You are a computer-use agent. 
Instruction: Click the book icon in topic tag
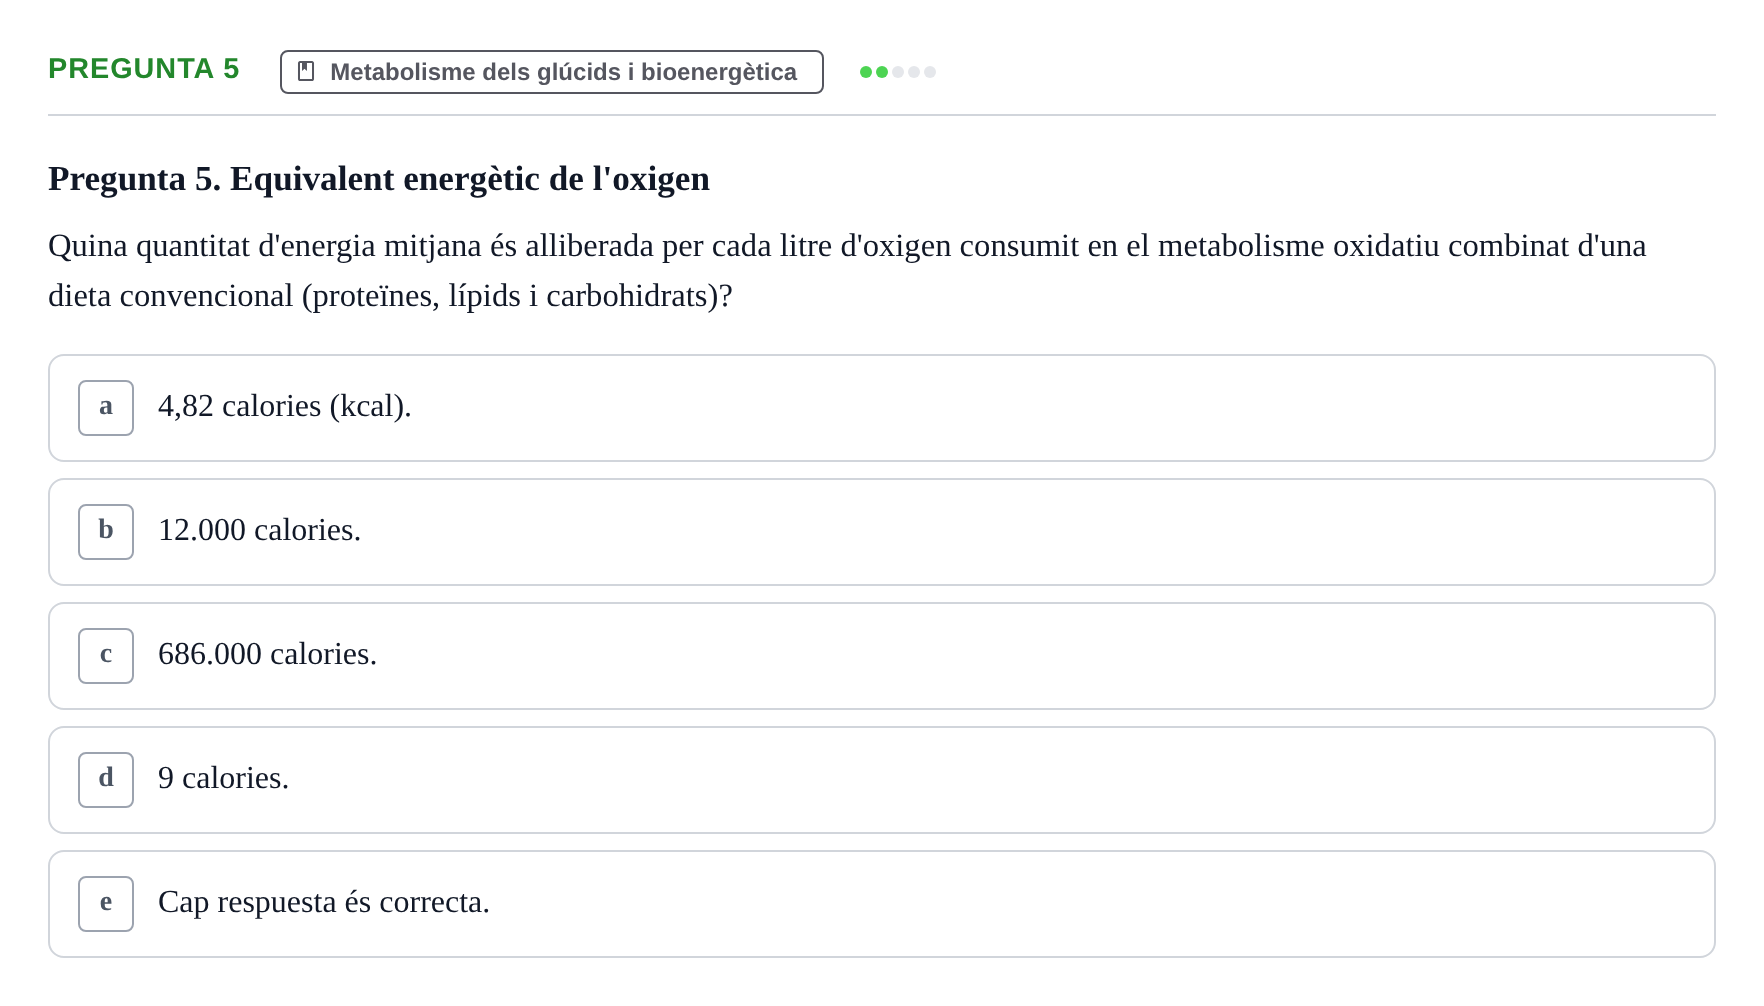306,72
